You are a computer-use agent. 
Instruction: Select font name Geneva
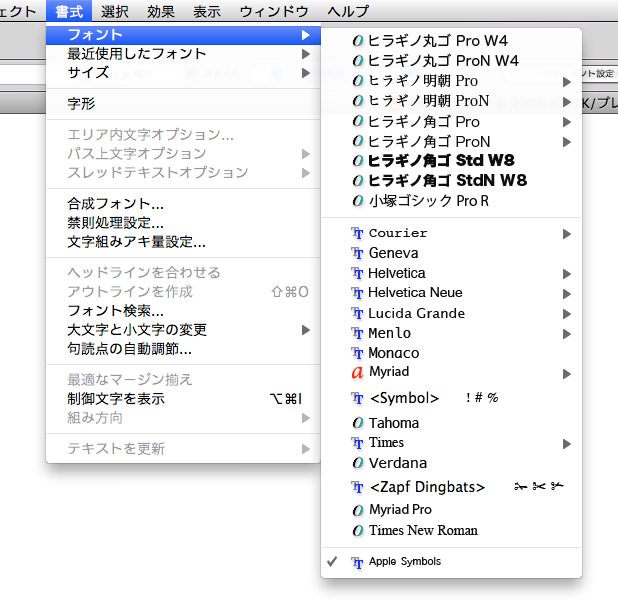(393, 253)
